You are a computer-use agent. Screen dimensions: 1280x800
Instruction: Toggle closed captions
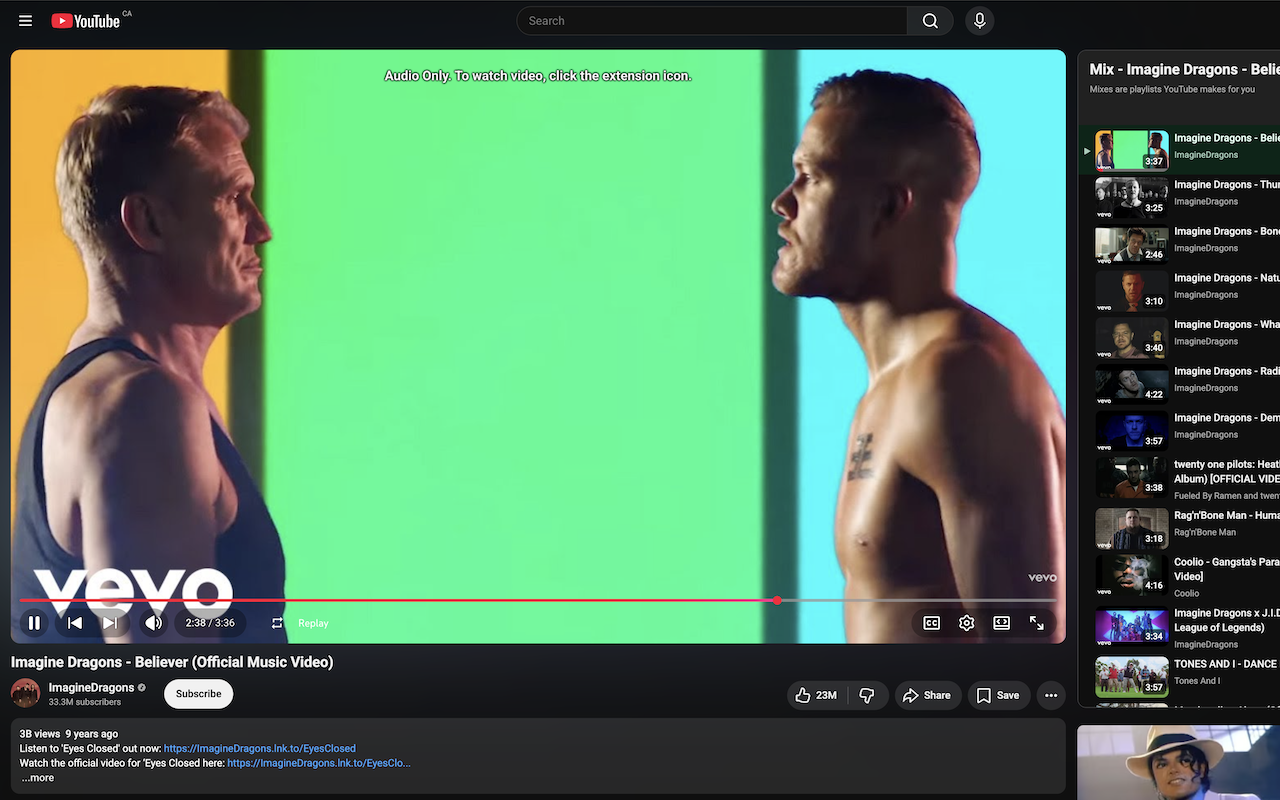pyautogui.click(x=932, y=623)
